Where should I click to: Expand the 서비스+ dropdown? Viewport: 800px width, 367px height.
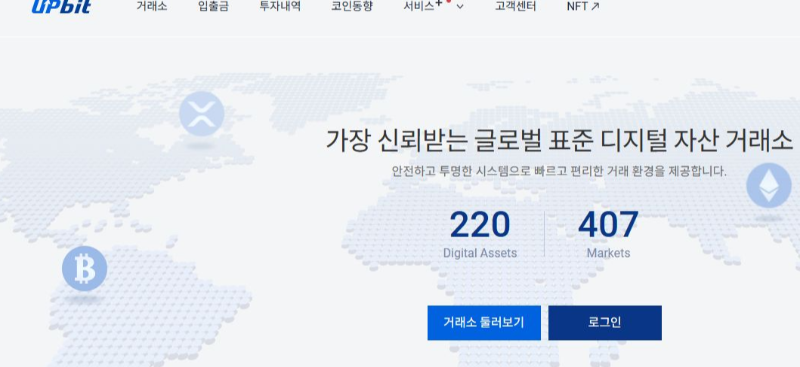click(x=434, y=6)
